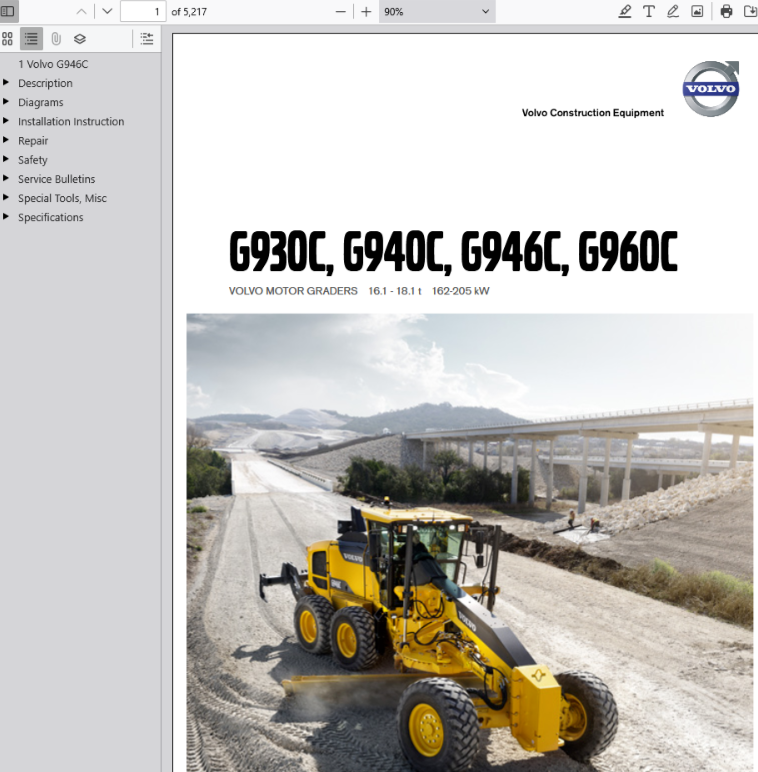
Task: Click the motor grader photo
Action: [x=470, y=543]
